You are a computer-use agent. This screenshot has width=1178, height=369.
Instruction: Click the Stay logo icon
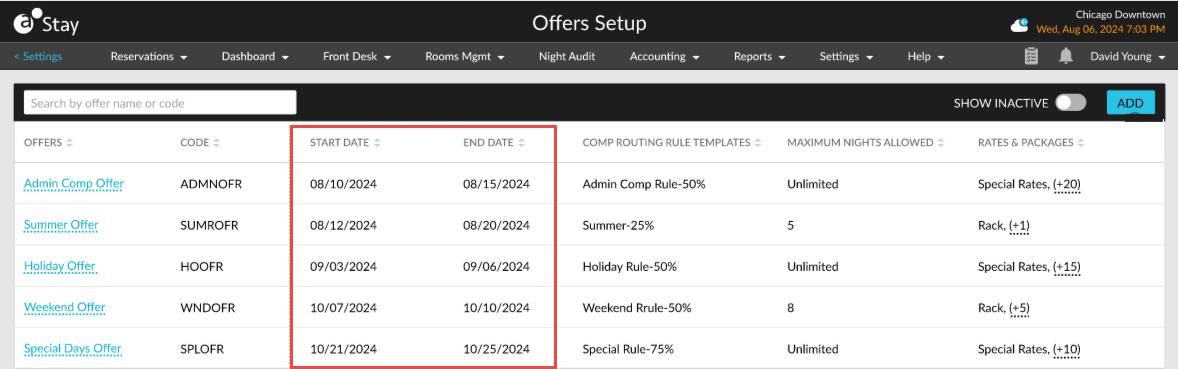pos(24,24)
